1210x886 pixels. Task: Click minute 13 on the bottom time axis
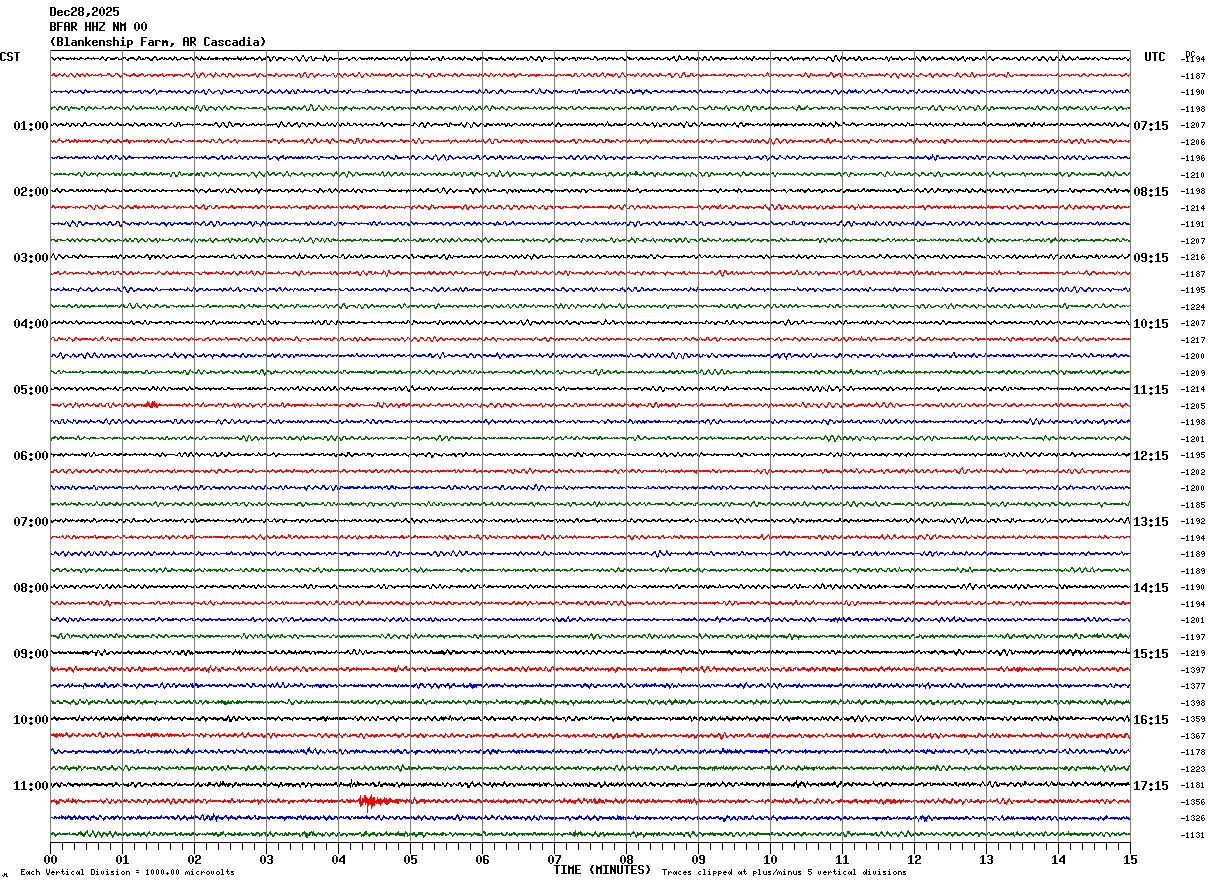tap(986, 859)
